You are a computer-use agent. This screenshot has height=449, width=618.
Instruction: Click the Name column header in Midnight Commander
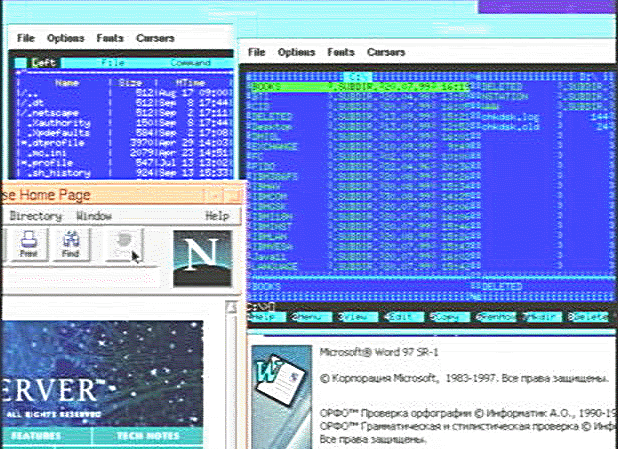pos(67,83)
